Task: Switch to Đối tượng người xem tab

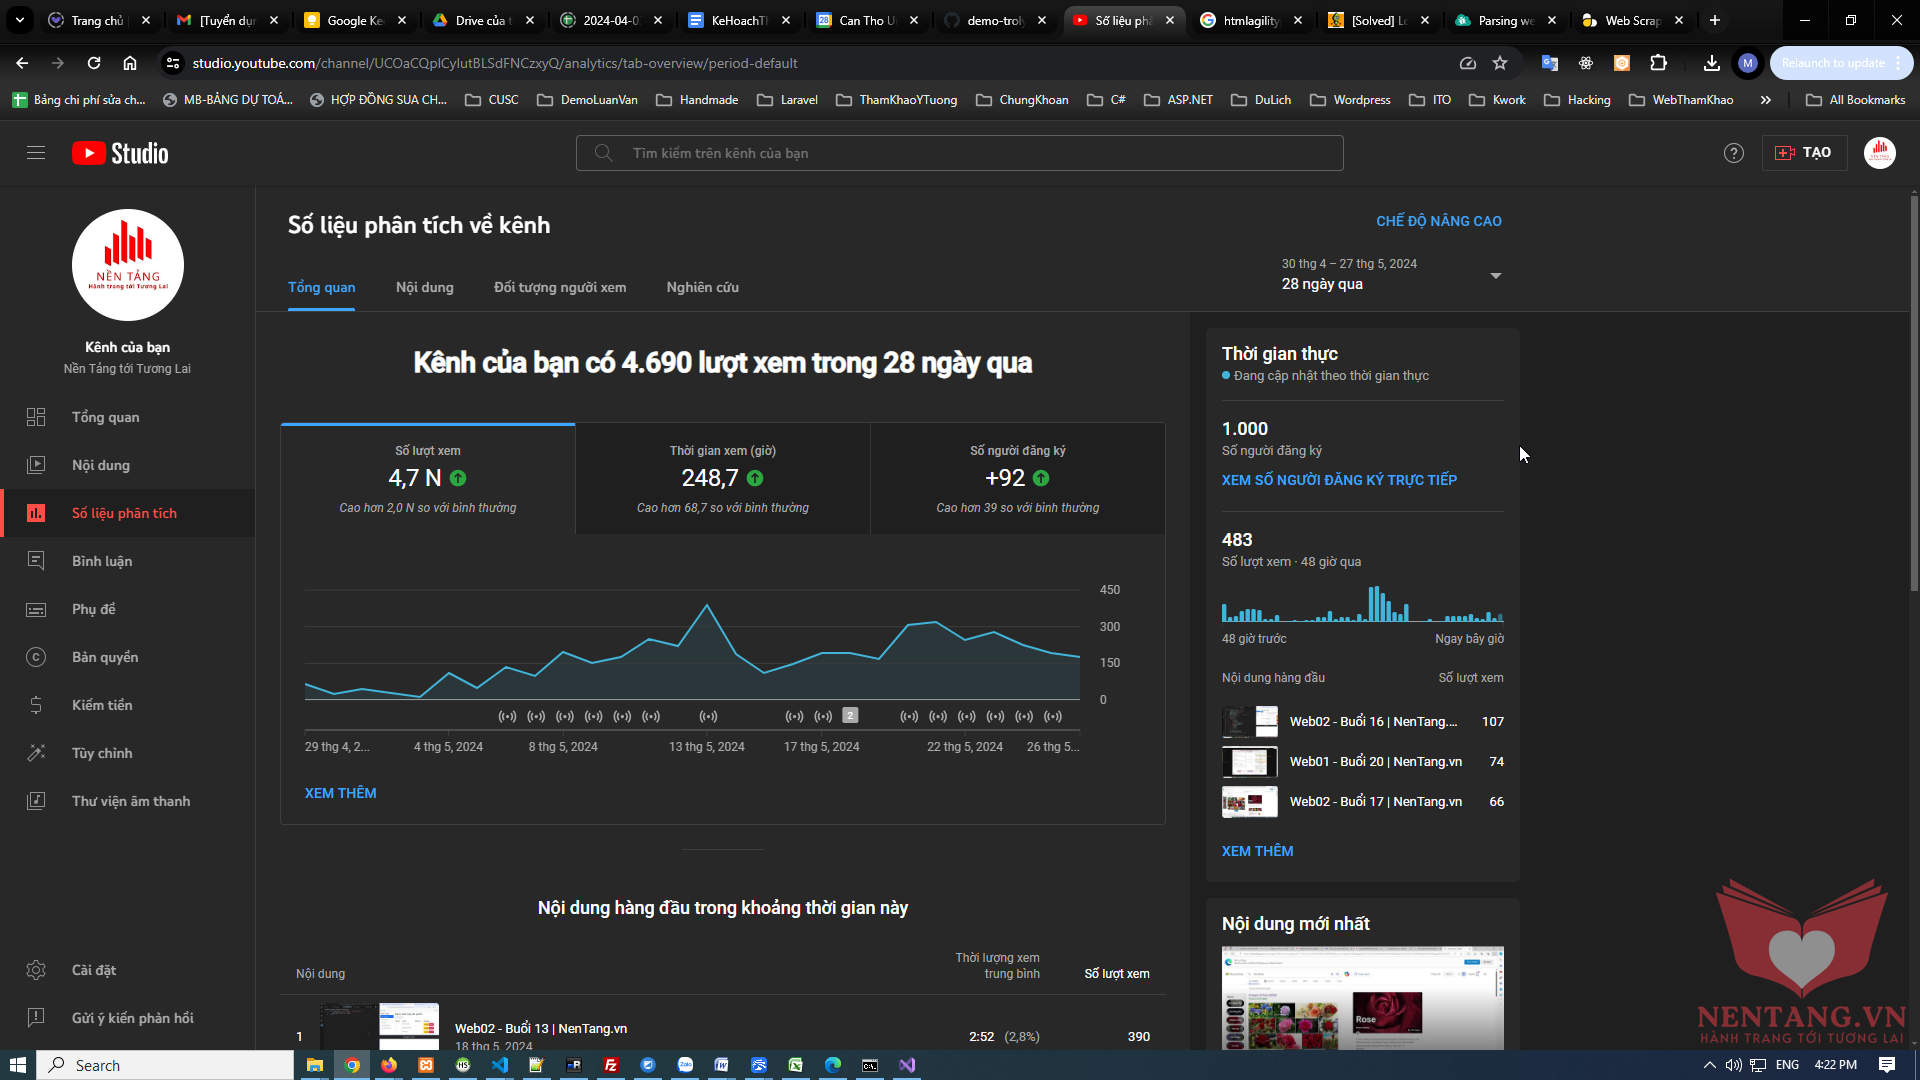Action: click(559, 287)
